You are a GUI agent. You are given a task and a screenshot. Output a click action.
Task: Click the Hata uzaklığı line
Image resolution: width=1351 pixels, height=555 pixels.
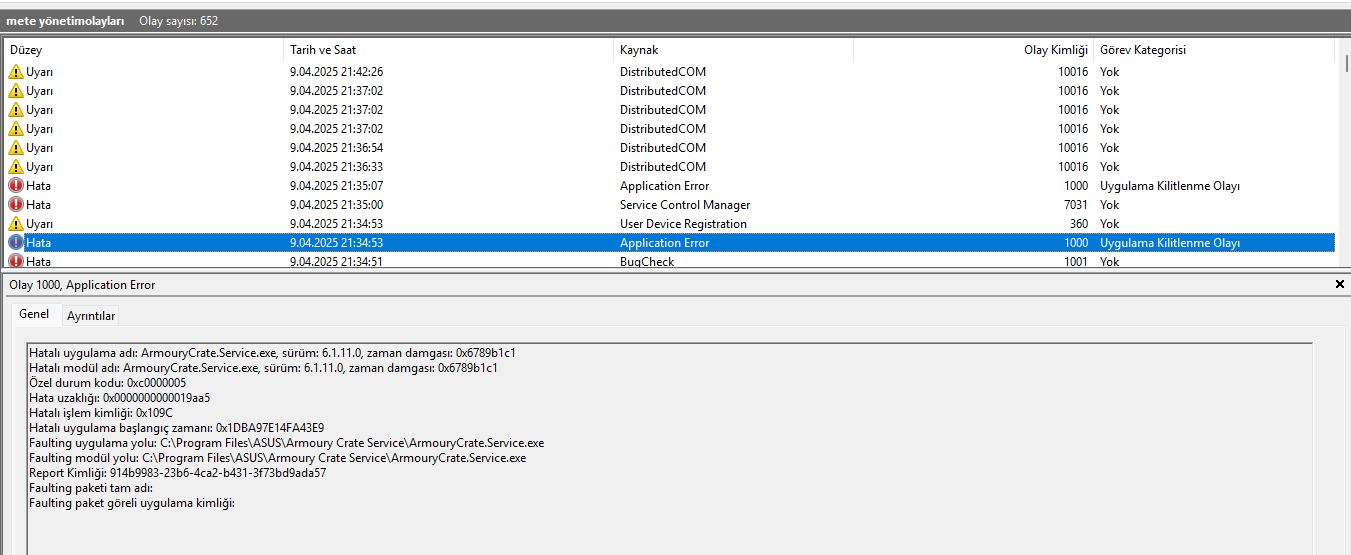(x=119, y=398)
